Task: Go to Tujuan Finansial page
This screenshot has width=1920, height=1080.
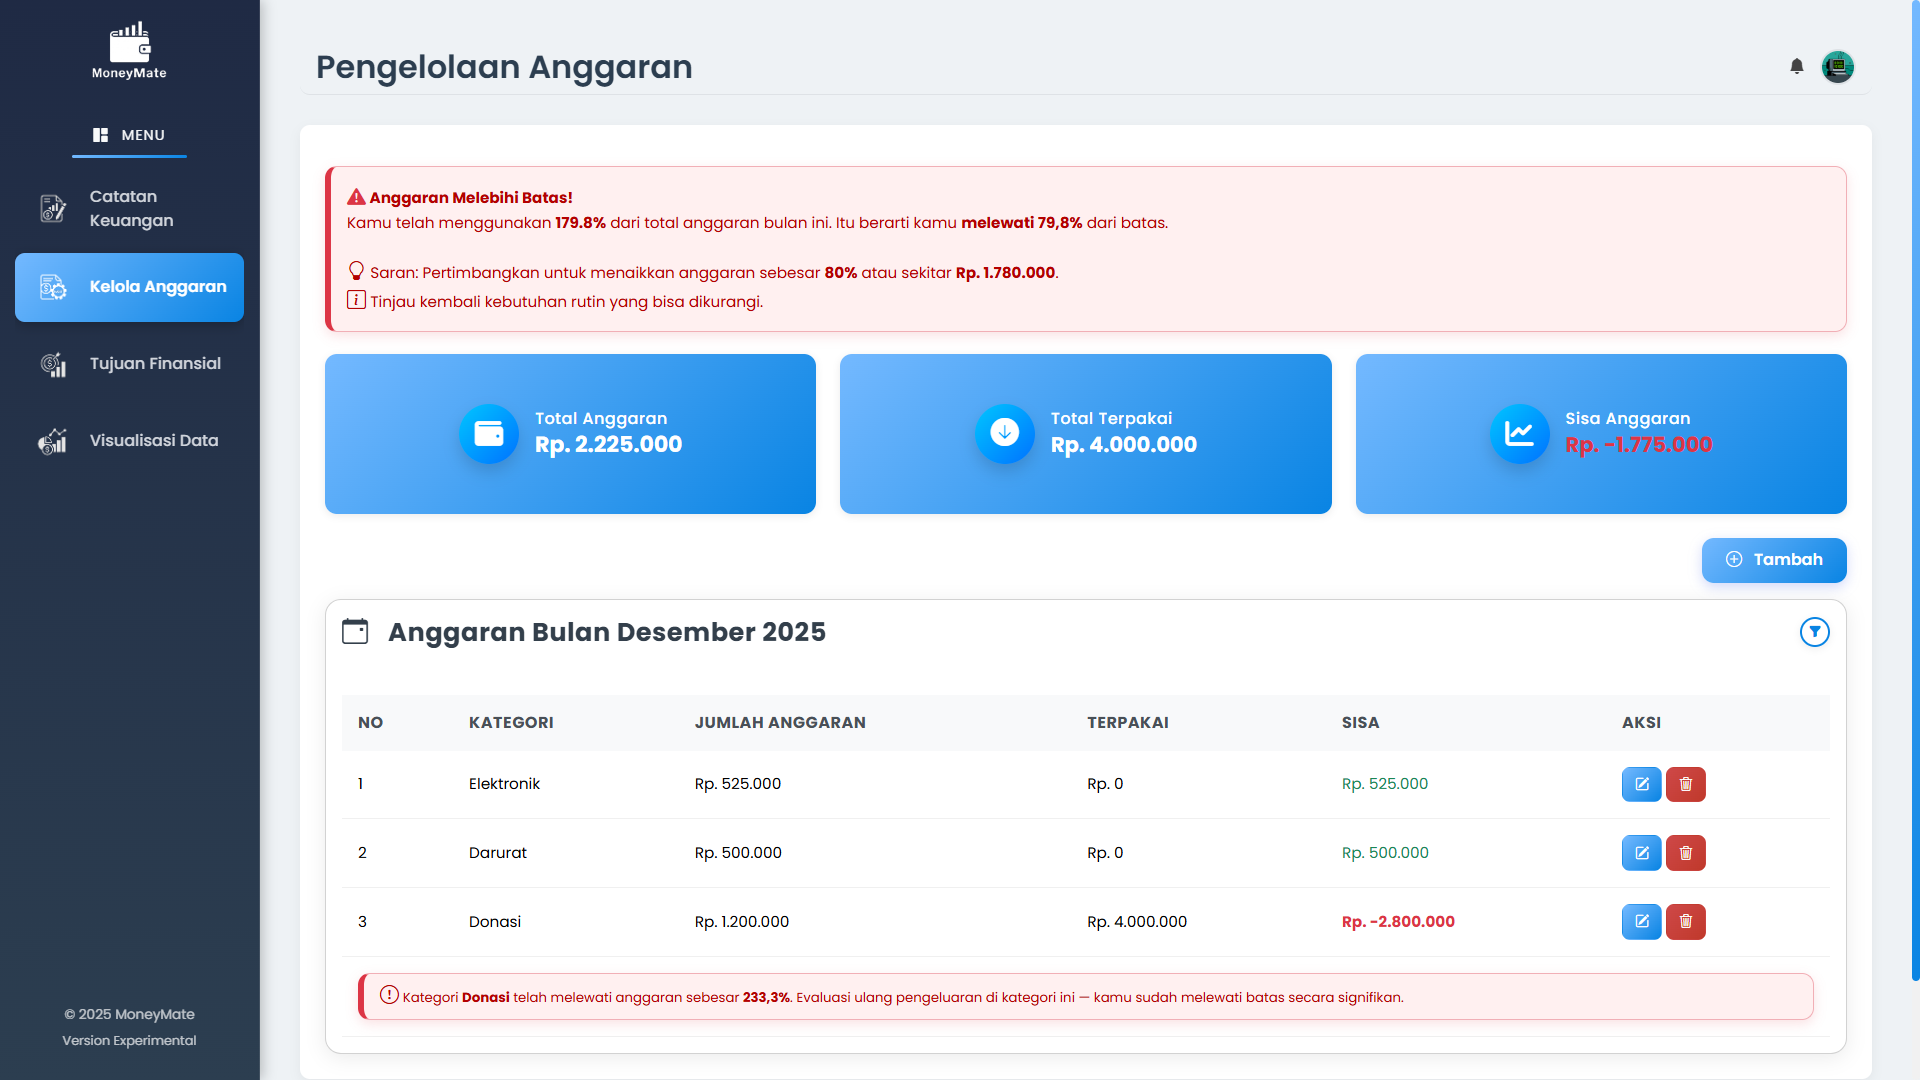Action: point(129,364)
